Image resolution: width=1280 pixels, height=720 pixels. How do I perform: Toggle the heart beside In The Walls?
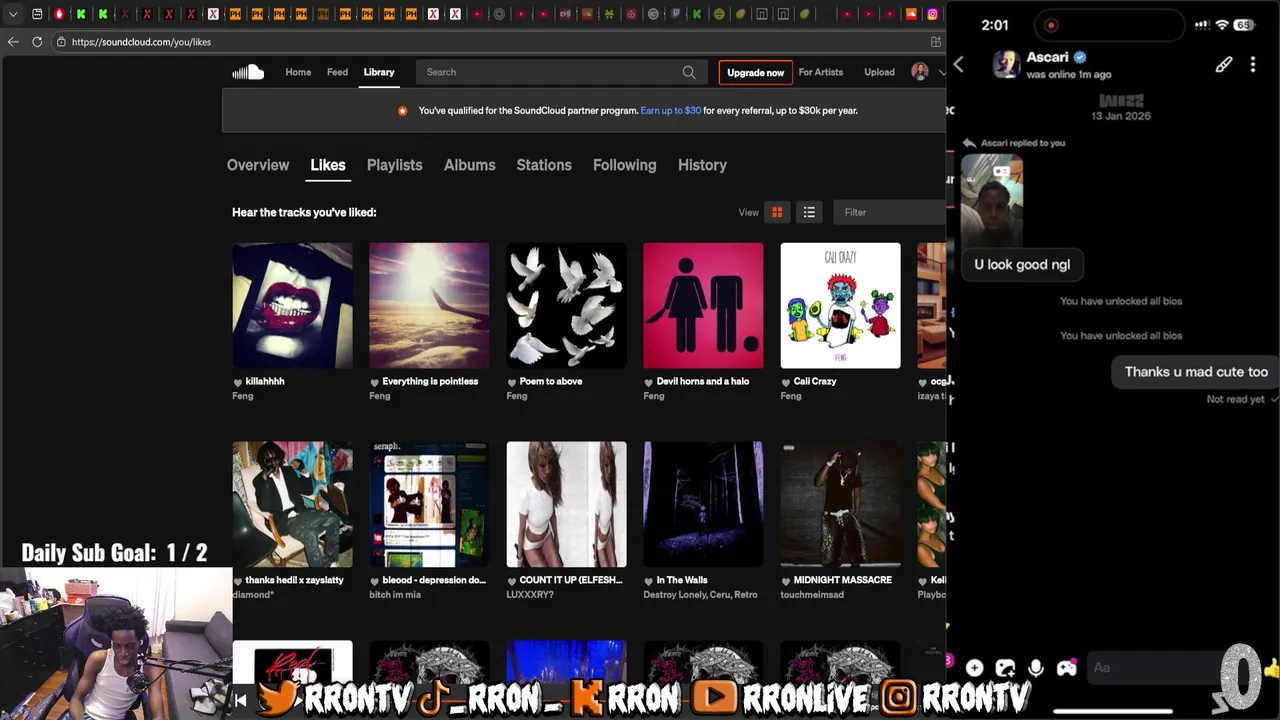click(649, 581)
